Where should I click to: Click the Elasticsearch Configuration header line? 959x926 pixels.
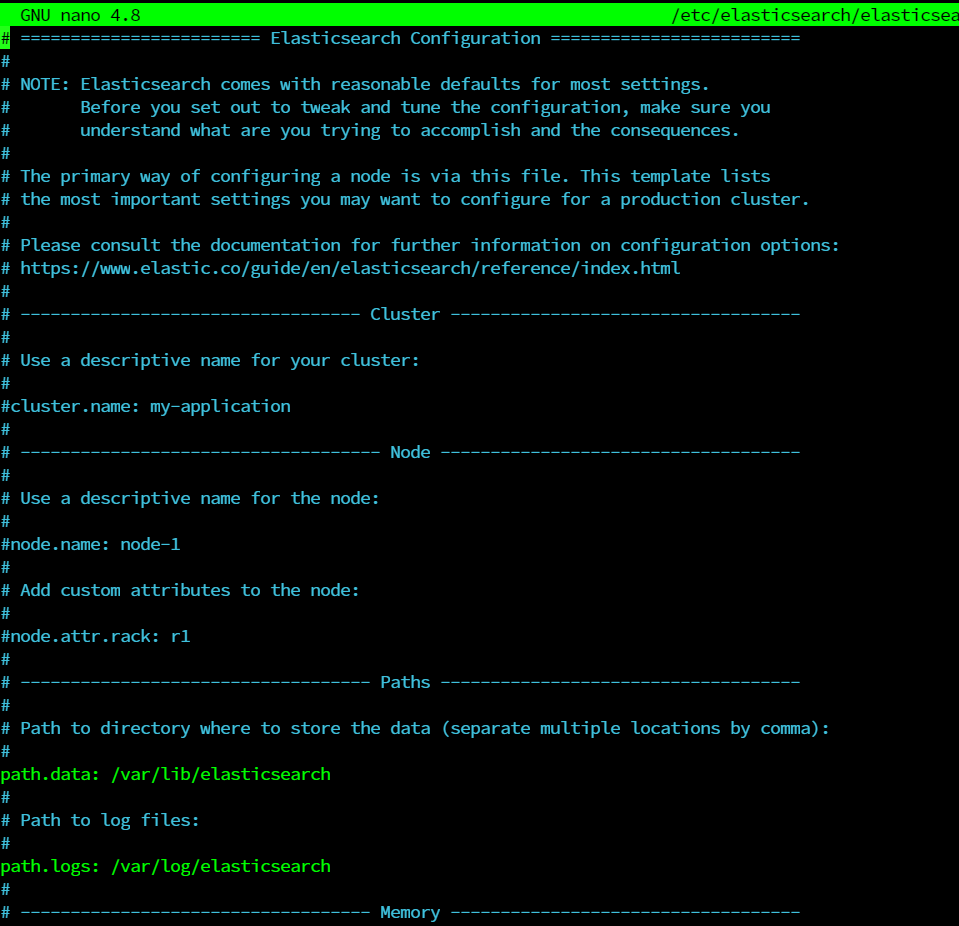click(400, 38)
